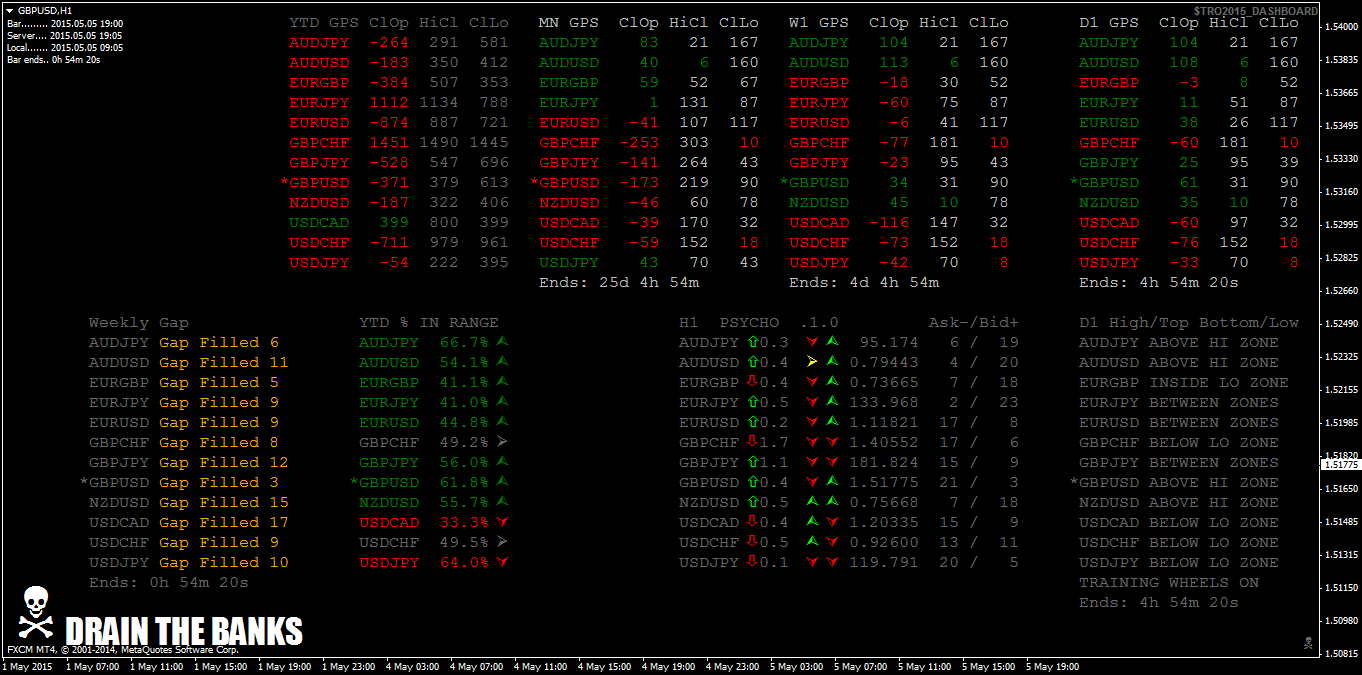Select the solid green arrow in EURUSD PSYCHO row
This screenshot has width=1362, height=675.
[832, 422]
